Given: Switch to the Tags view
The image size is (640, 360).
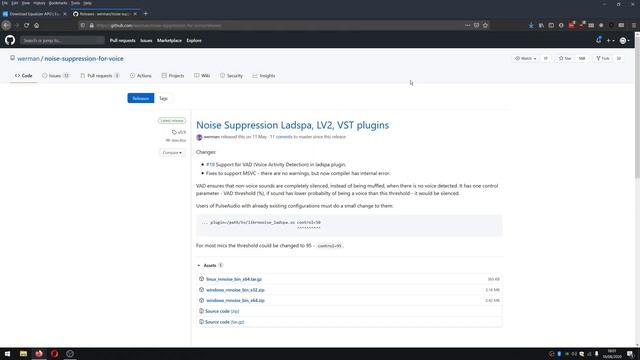Looking at the screenshot, I should 163,98.
